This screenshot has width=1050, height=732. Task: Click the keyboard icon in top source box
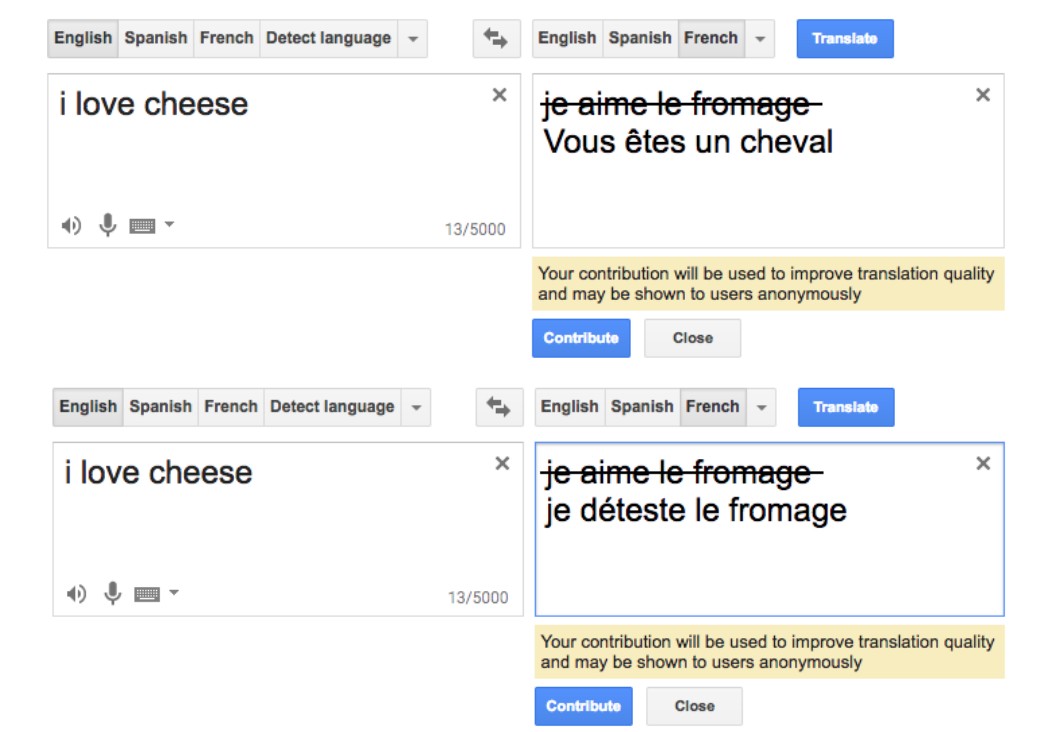143,226
